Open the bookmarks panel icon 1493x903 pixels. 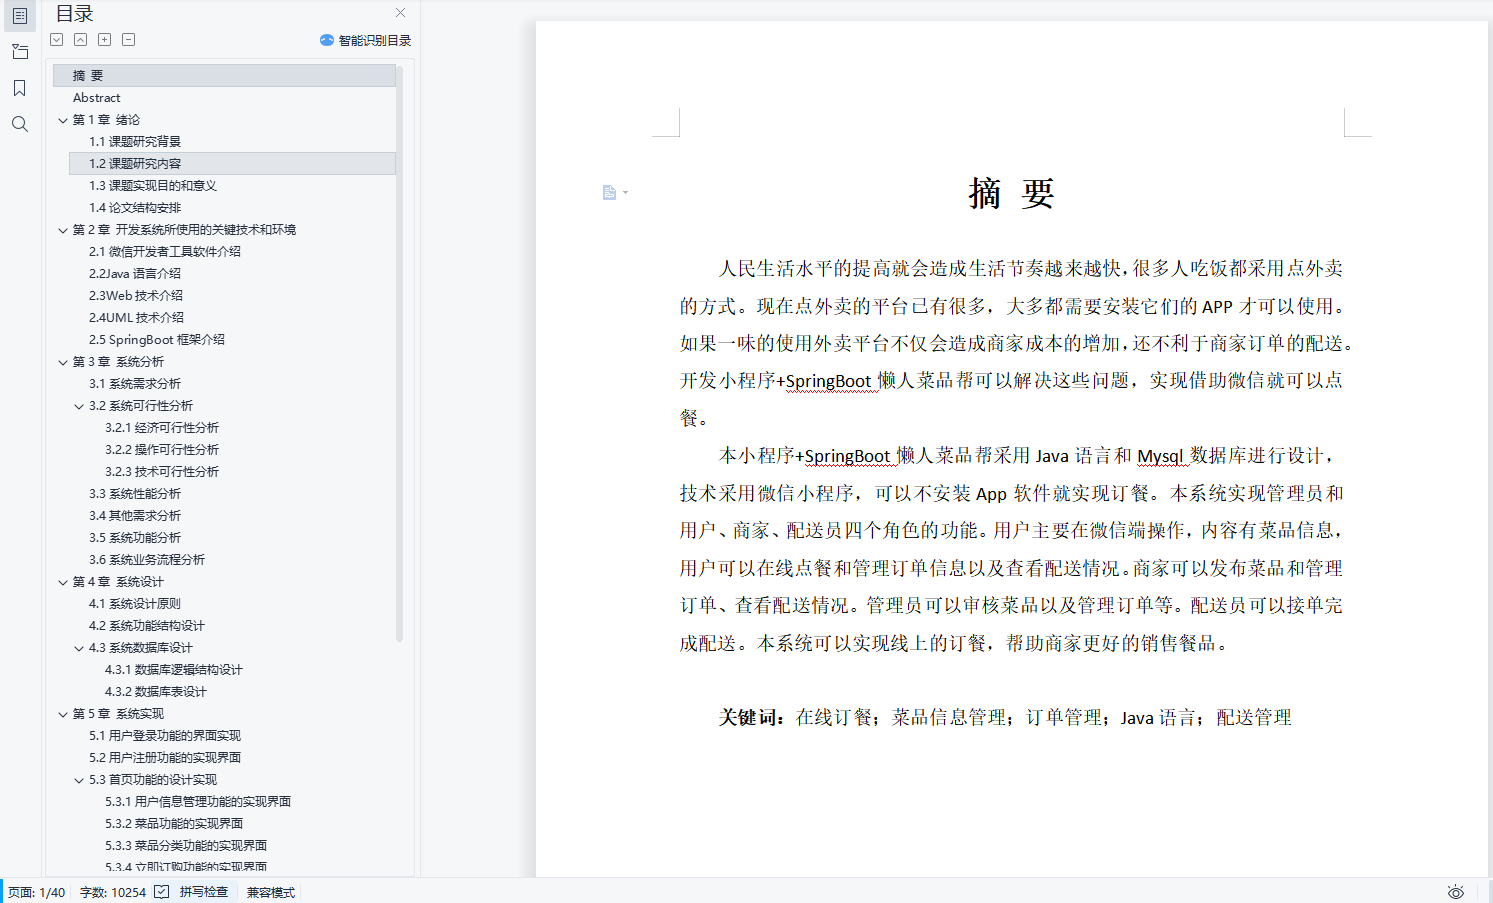click(19, 88)
